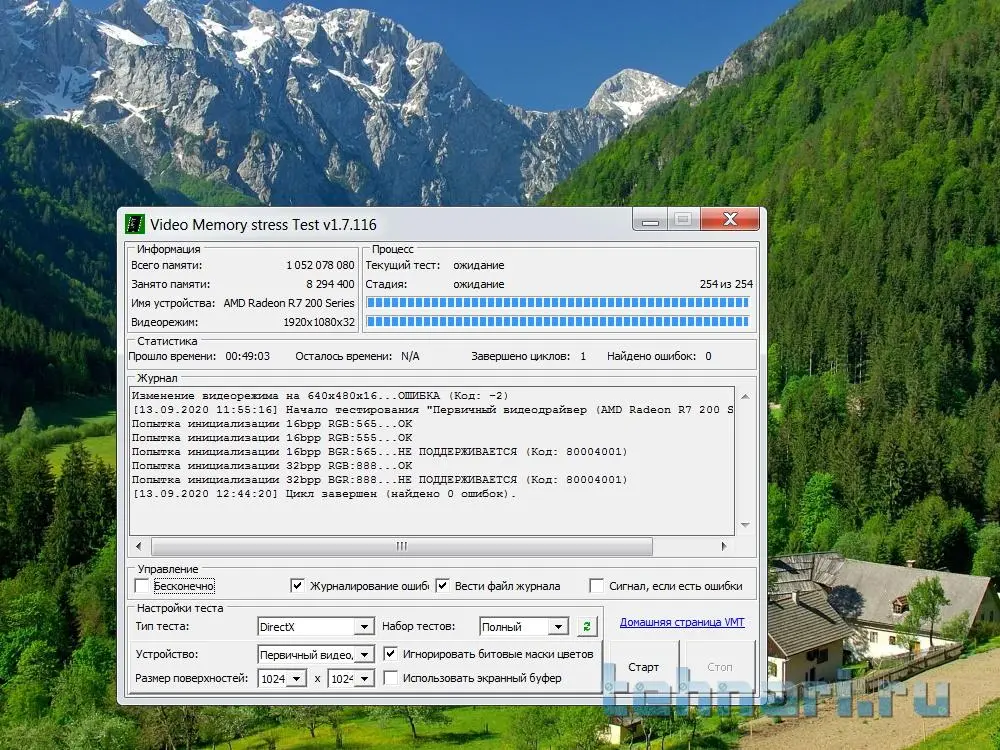
Task: Click the upper progress bar
Action: click(557, 302)
